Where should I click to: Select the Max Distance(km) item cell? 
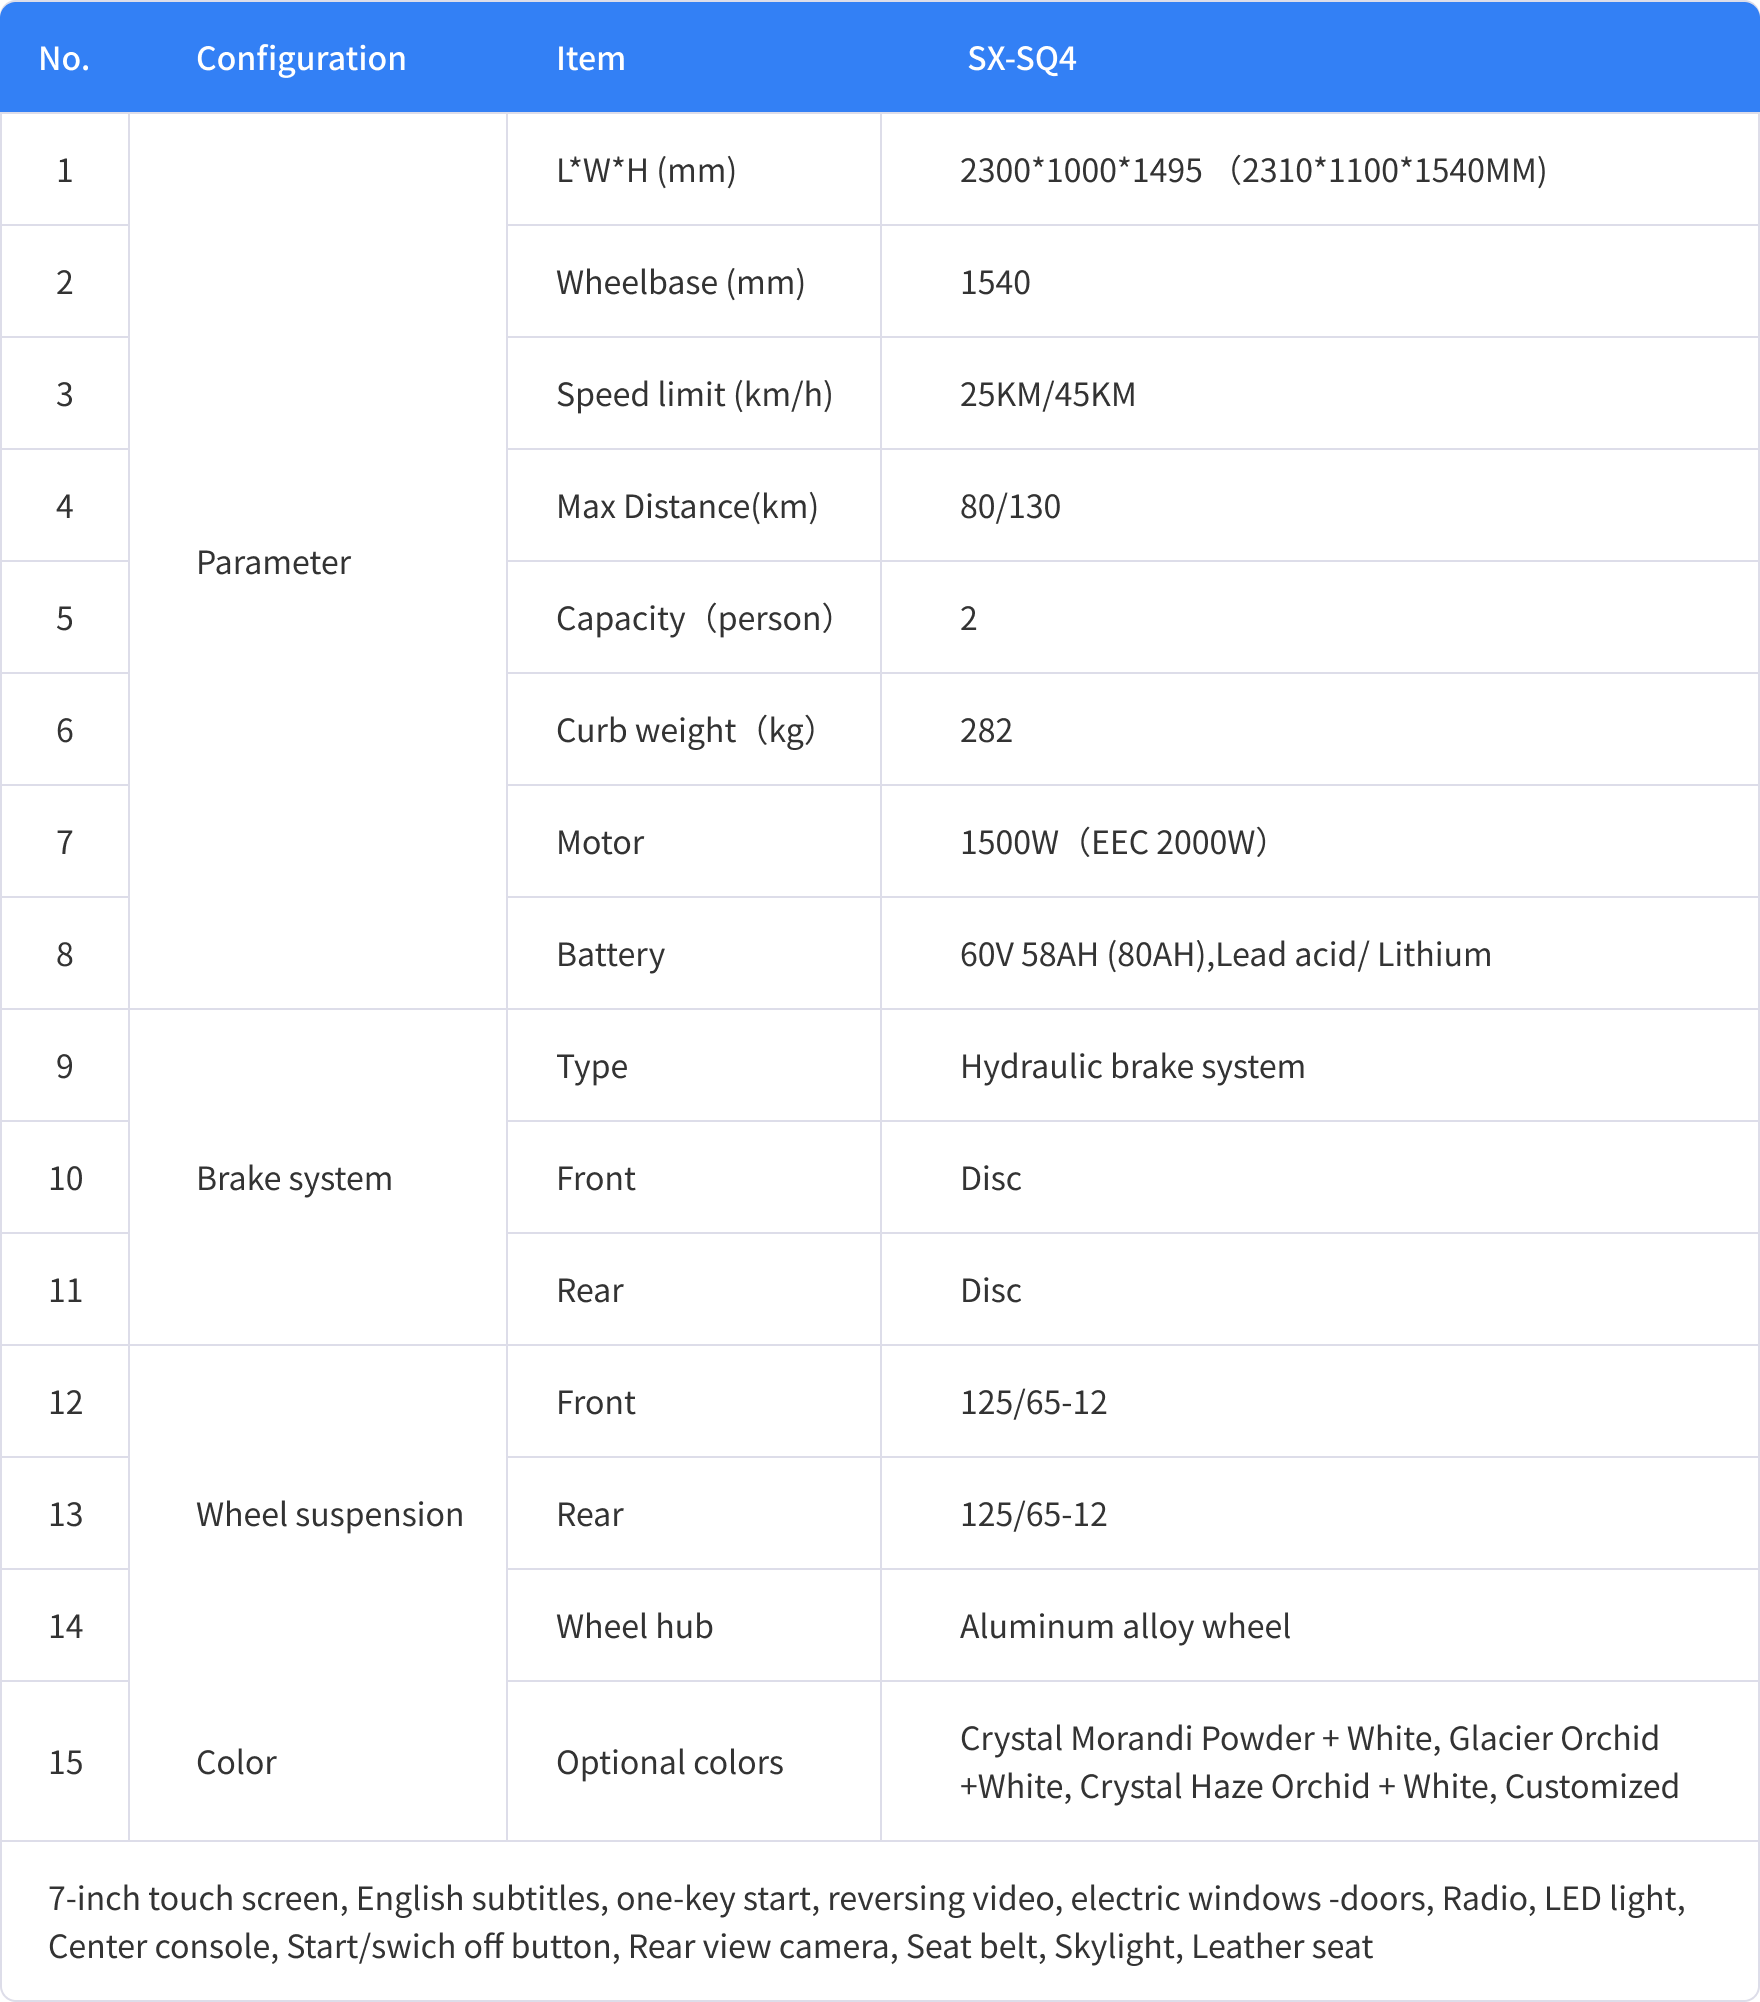[x=687, y=507]
